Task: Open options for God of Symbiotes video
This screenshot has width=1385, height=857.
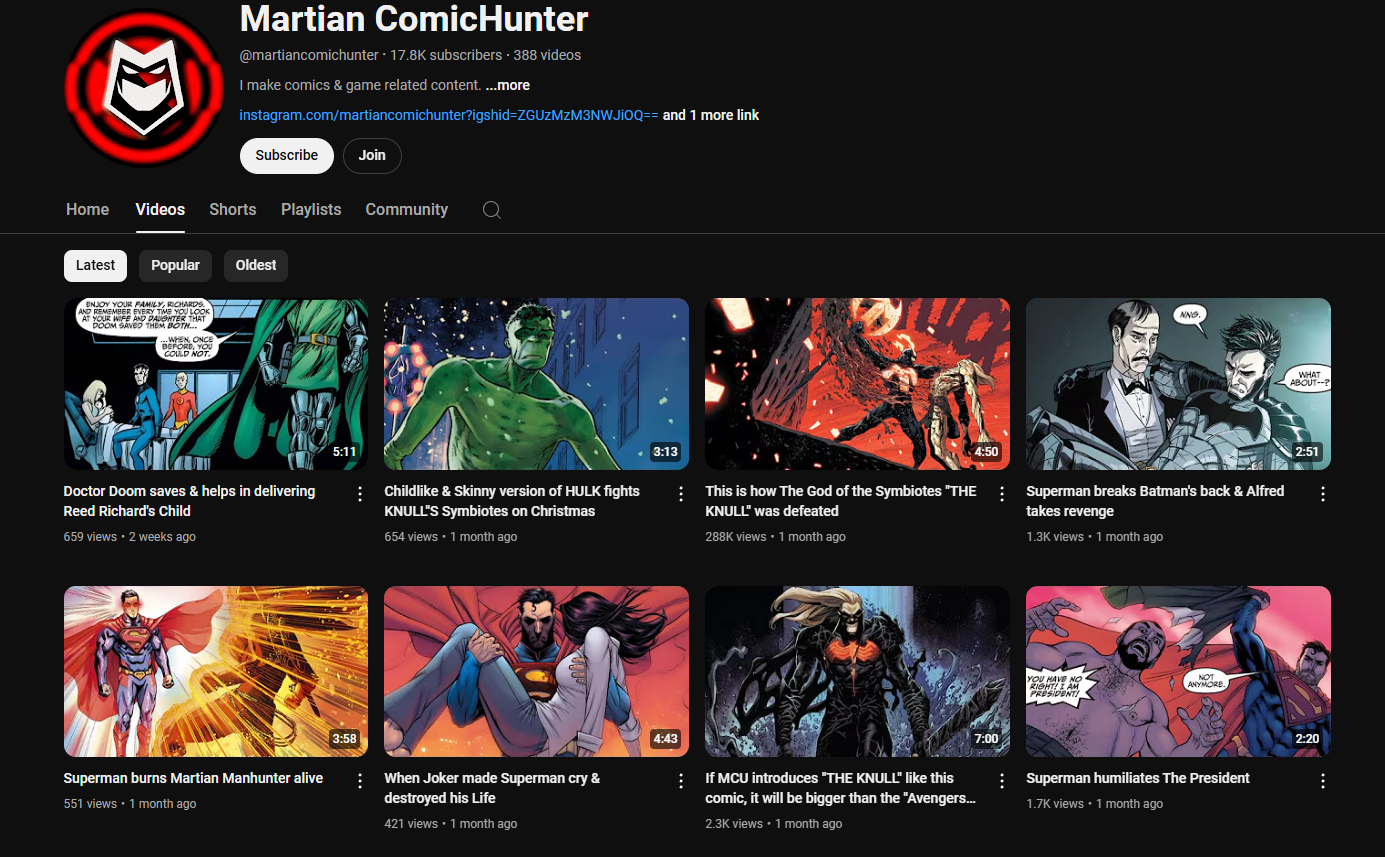Action: pyautogui.click(x=1001, y=494)
